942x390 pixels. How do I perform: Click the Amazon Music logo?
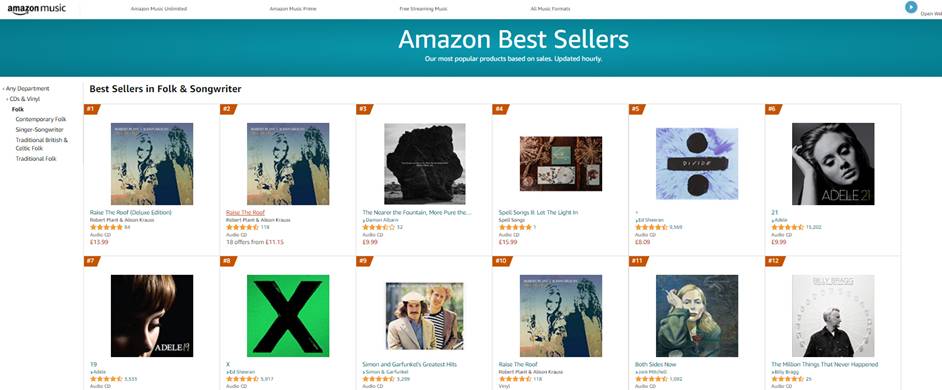(37, 9)
